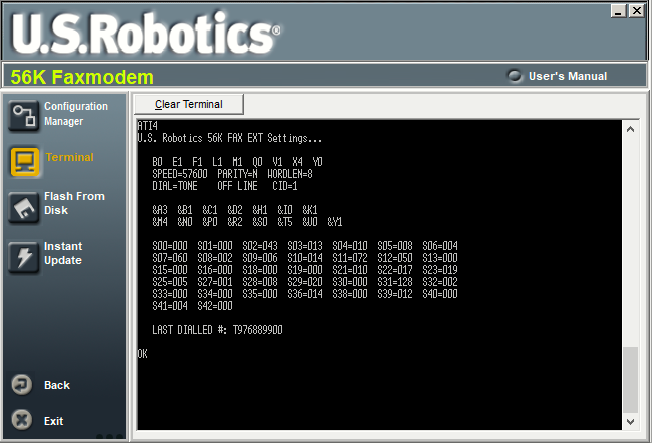Click the &Y1 setting
The image size is (652, 444).
point(335,222)
